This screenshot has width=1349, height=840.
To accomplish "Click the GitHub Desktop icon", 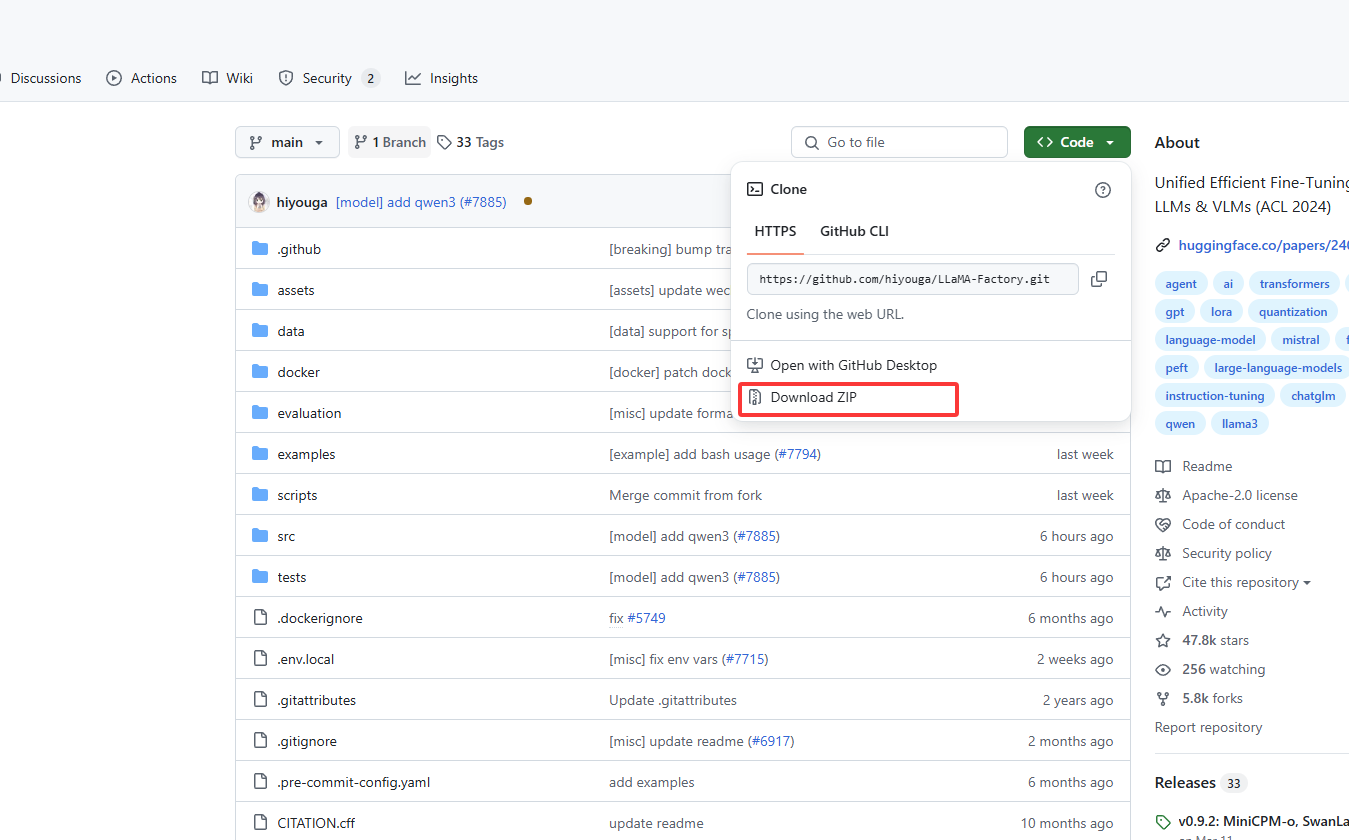I will pos(755,365).
